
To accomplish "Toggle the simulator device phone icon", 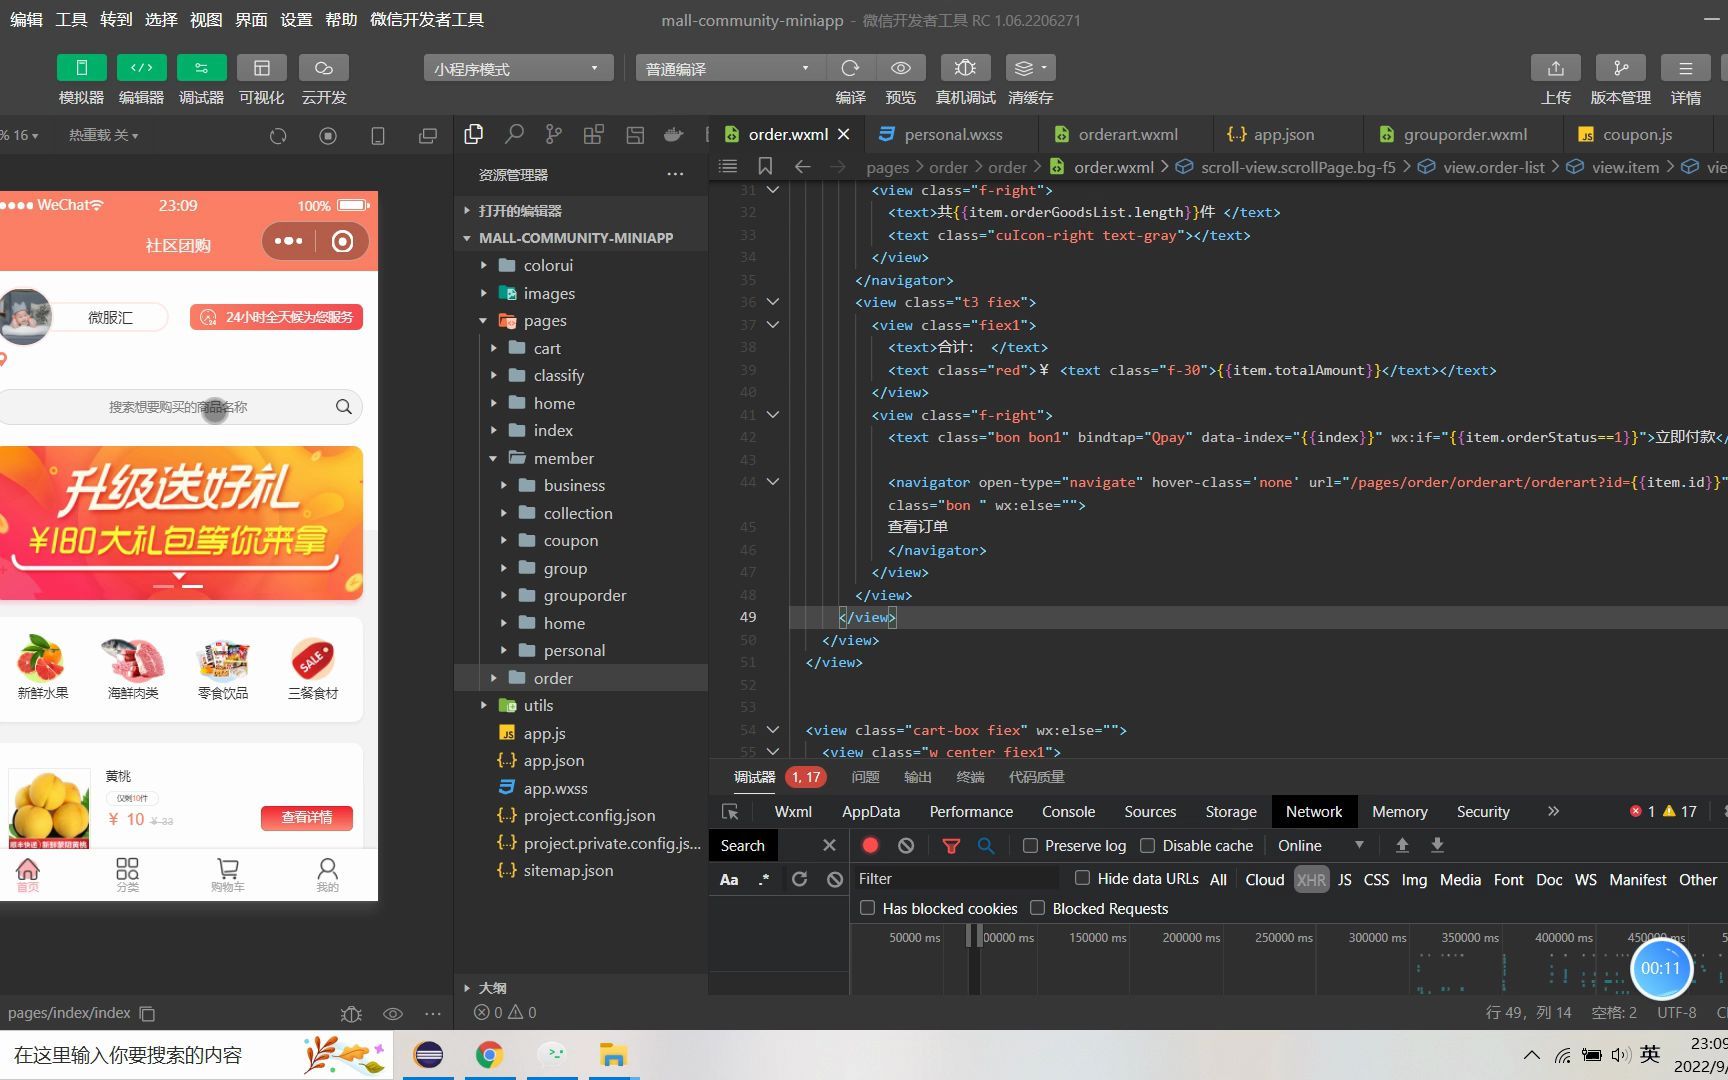I will pos(378,136).
